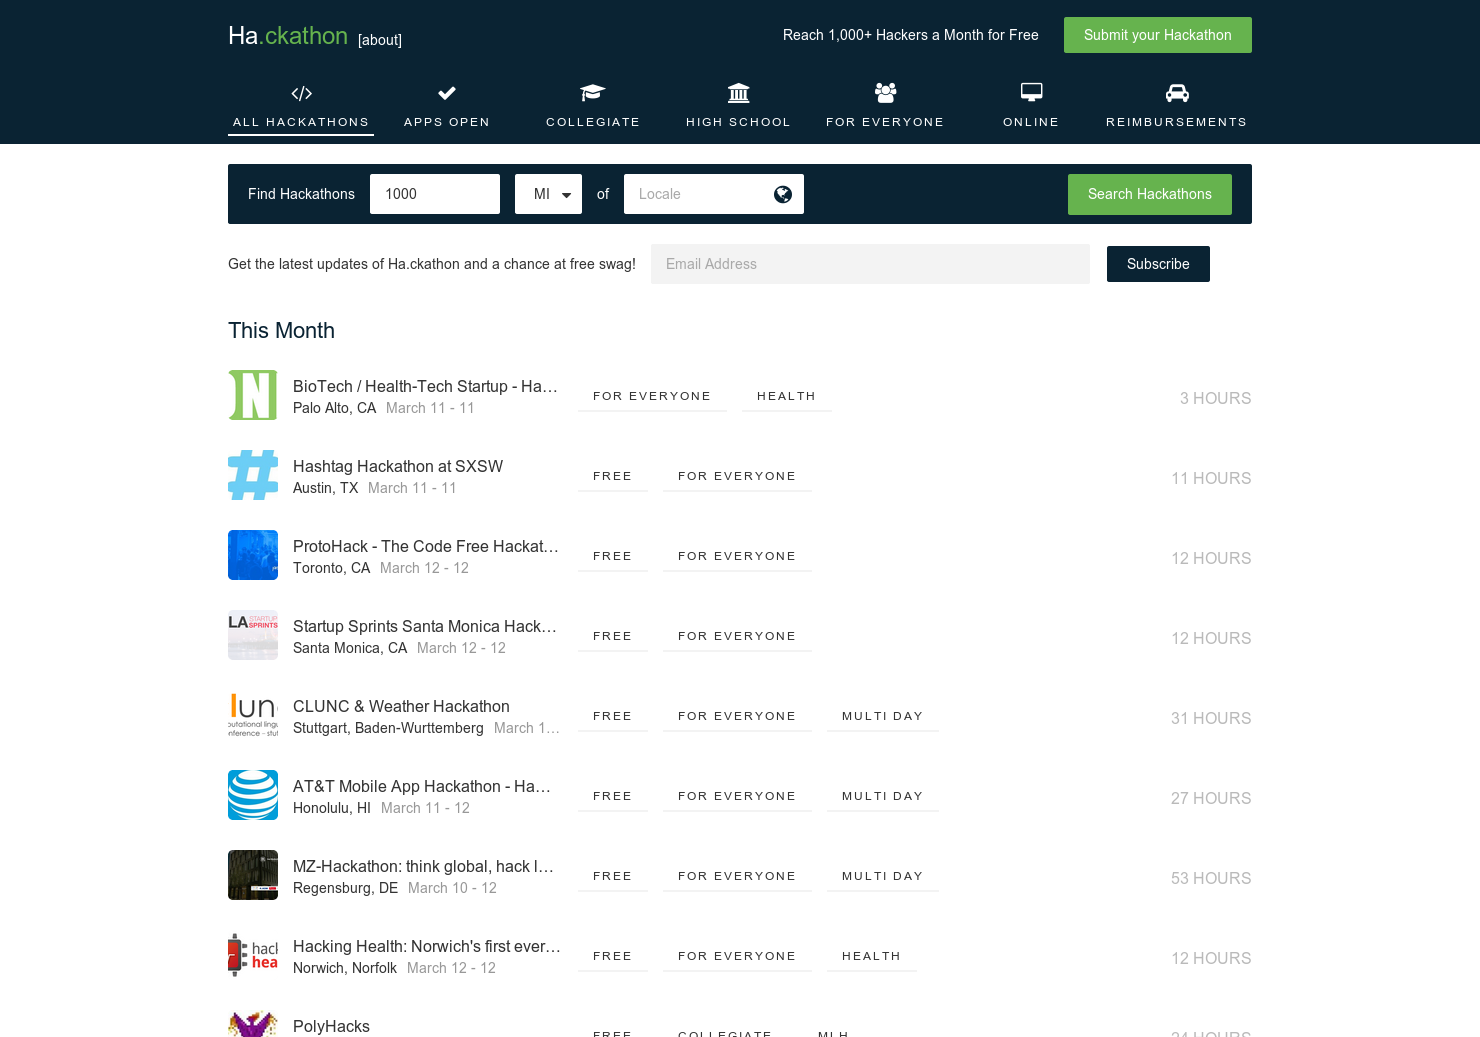The width and height of the screenshot is (1480, 1037).
Task: Open BioTech / Health-Tech Startup listing title
Action: coord(425,386)
